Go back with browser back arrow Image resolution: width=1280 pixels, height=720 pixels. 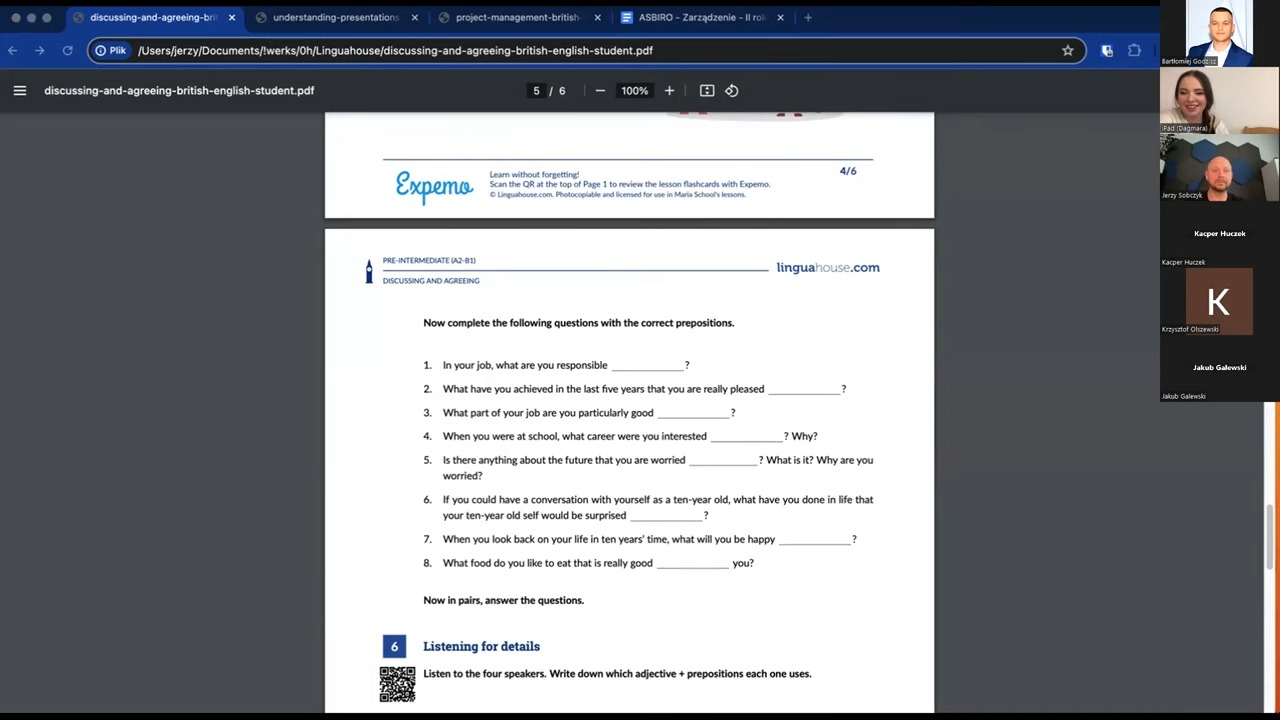click(13, 50)
